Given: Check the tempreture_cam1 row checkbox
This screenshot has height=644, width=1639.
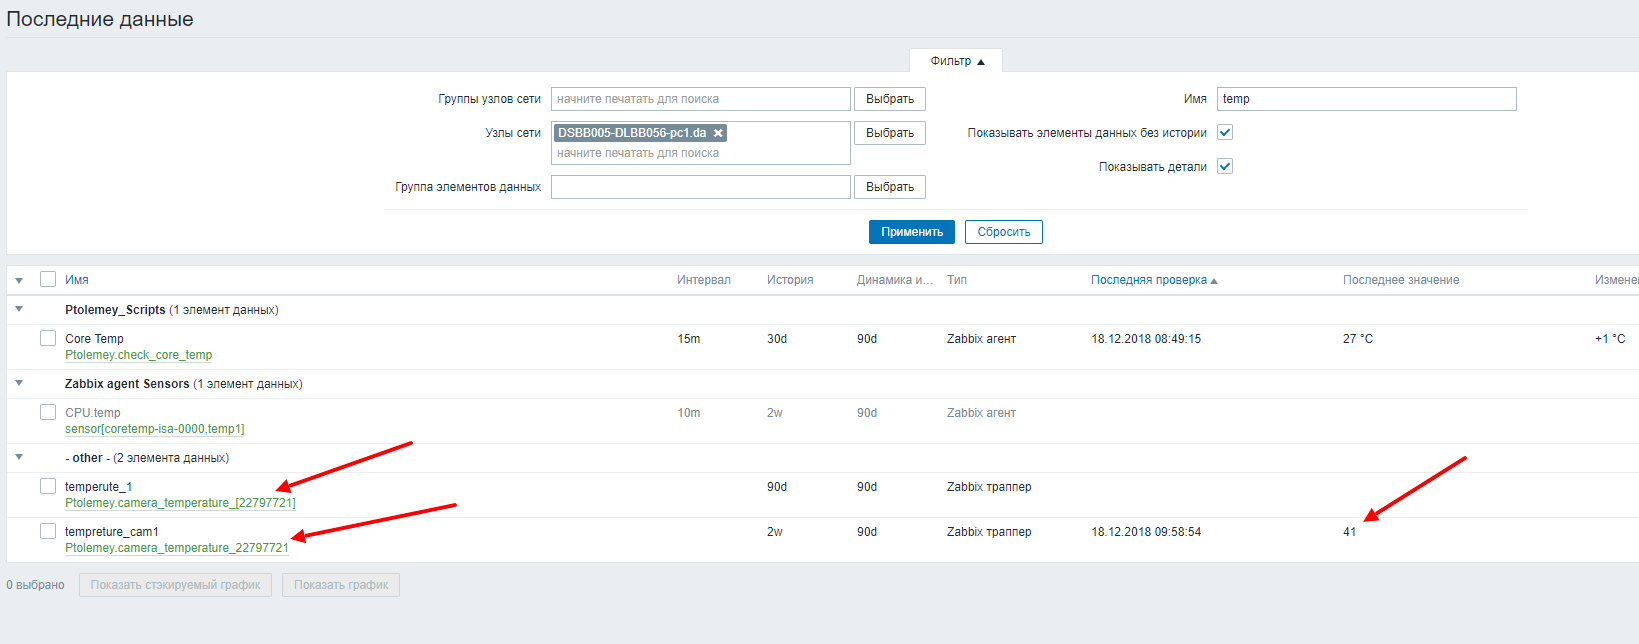Looking at the screenshot, I should (x=48, y=532).
